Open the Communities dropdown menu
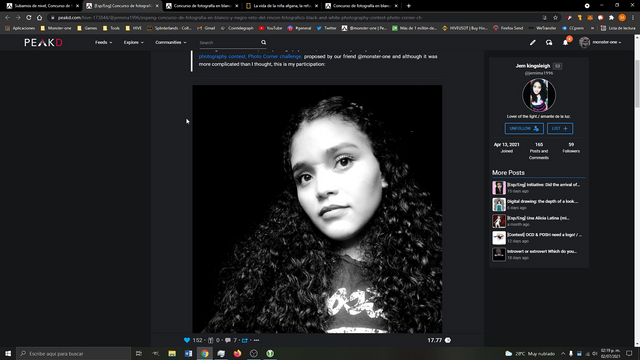640x360 pixels. click(171, 42)
